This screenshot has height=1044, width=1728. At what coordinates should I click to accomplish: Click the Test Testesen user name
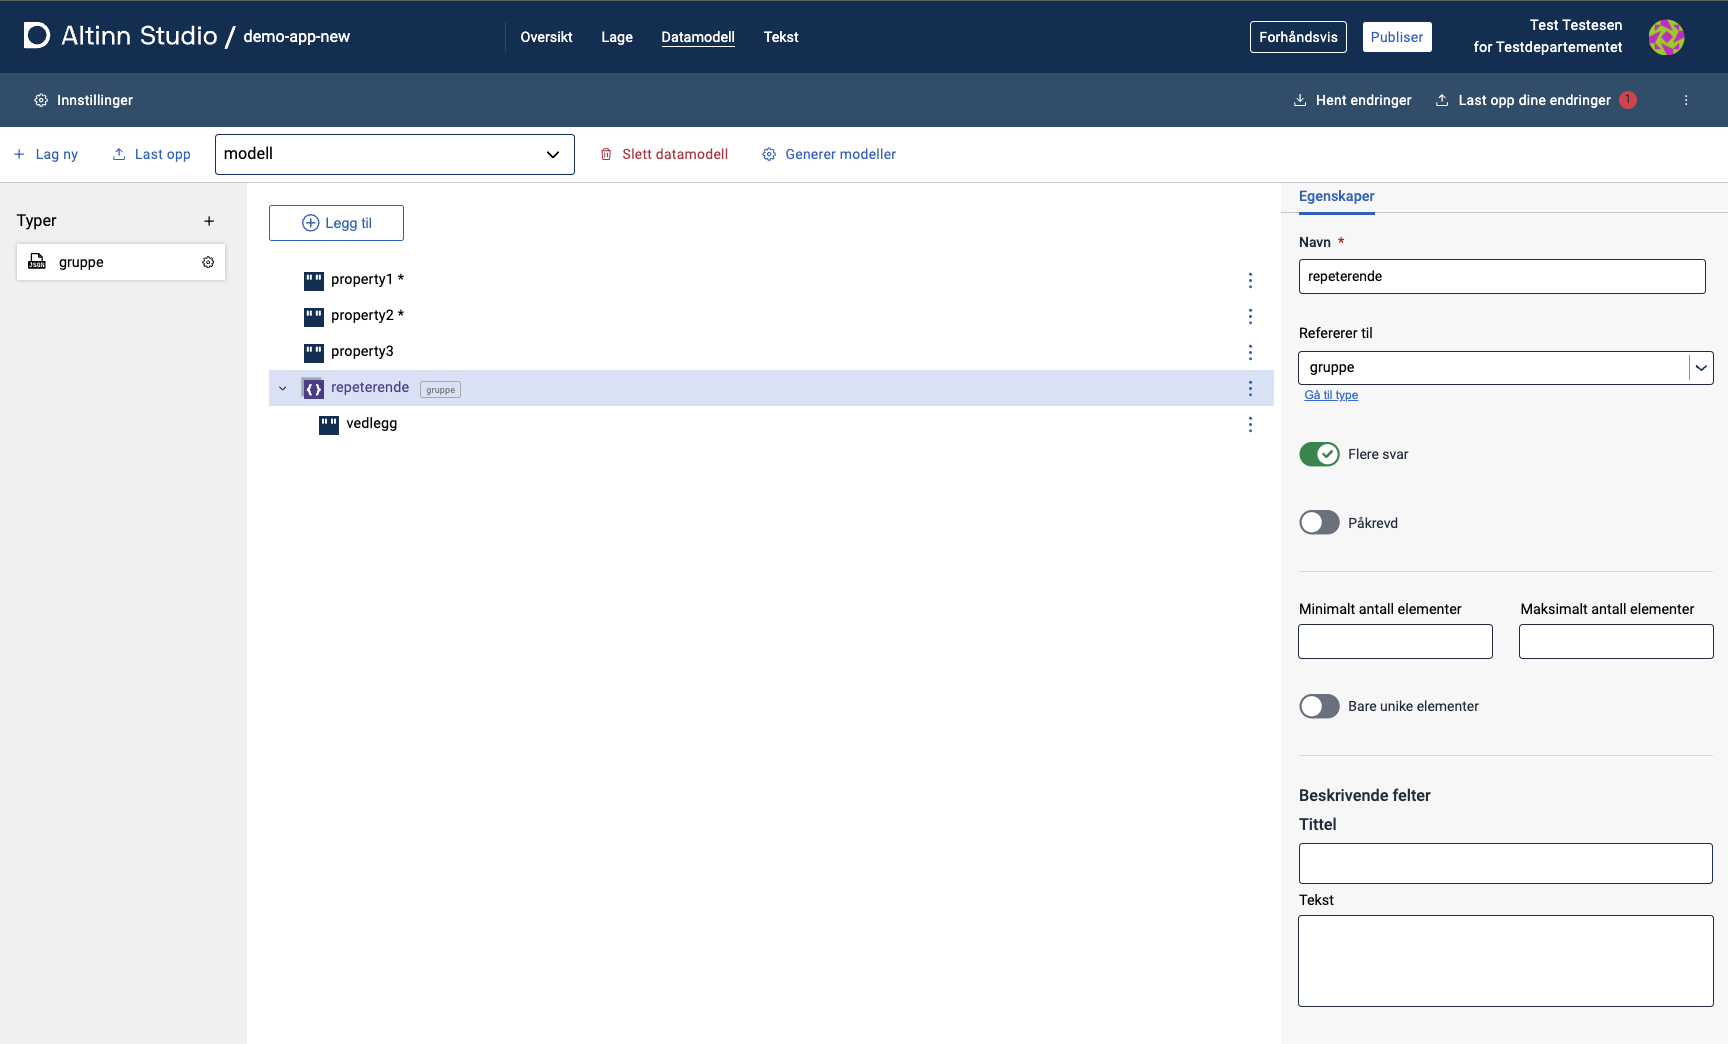click(x=1576, y=25)
